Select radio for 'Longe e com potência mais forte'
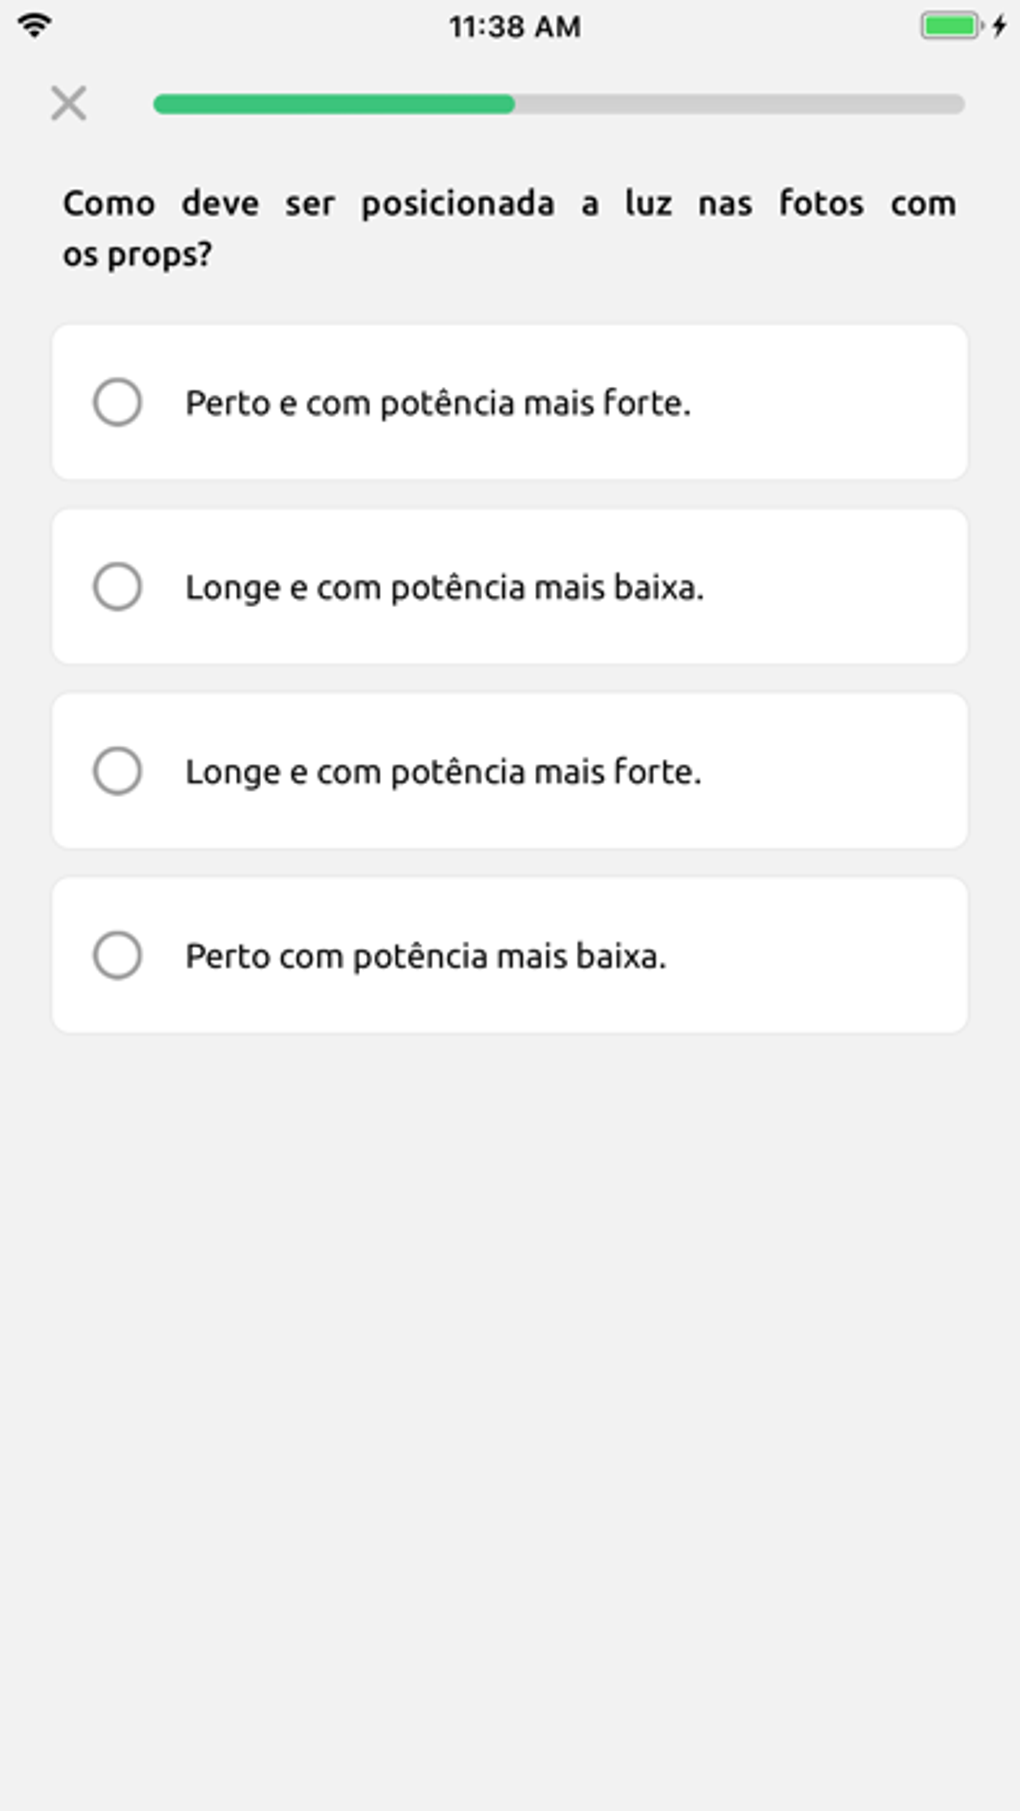 [x=117, y=771]
